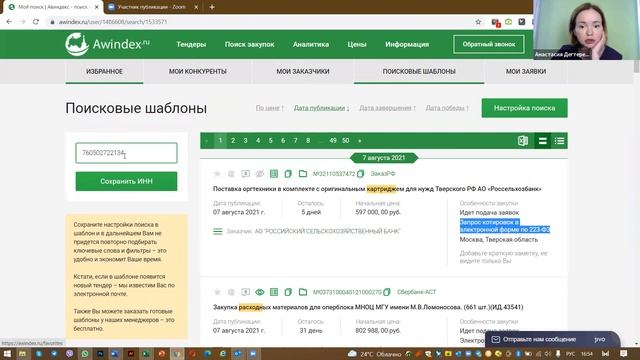The image size is (640, 360).
Task: Open table icon on Россельхозбанк tender
Action: [274, 174]
